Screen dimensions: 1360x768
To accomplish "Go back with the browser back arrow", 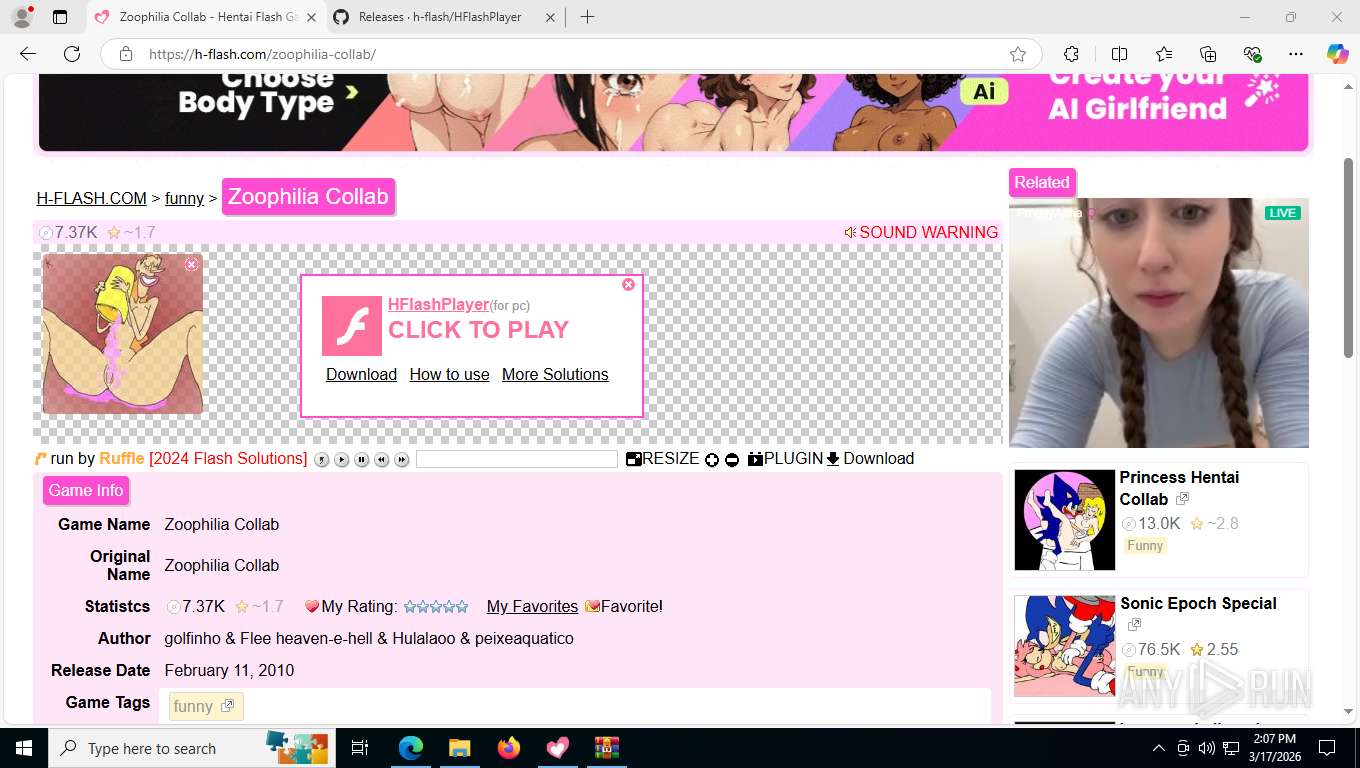I will click(28, 54).
